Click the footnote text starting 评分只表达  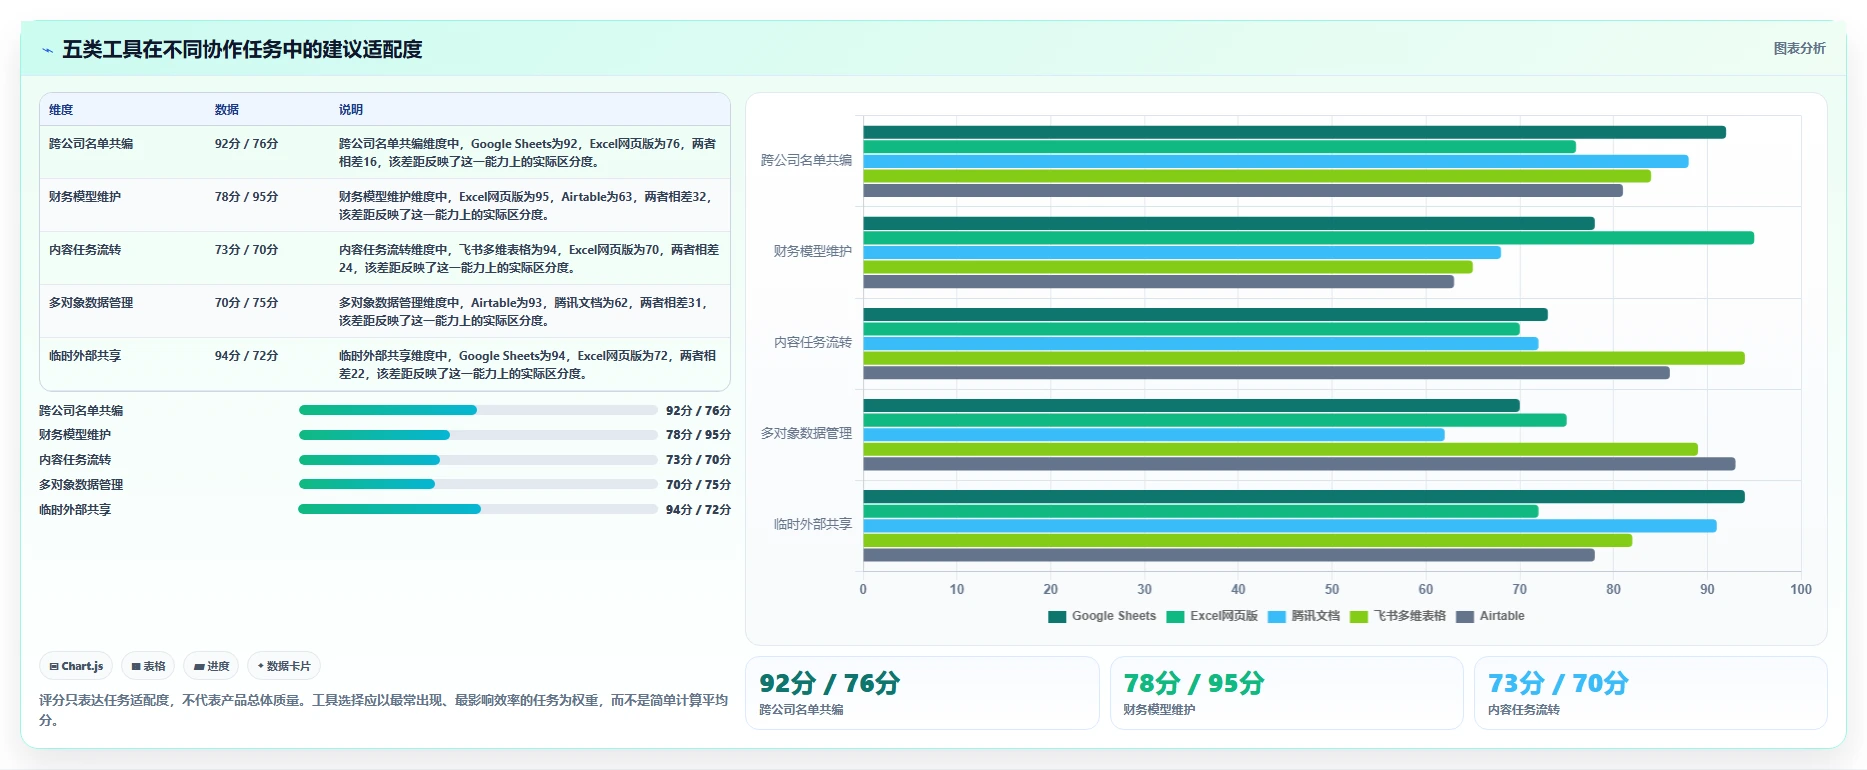point(383,710)
